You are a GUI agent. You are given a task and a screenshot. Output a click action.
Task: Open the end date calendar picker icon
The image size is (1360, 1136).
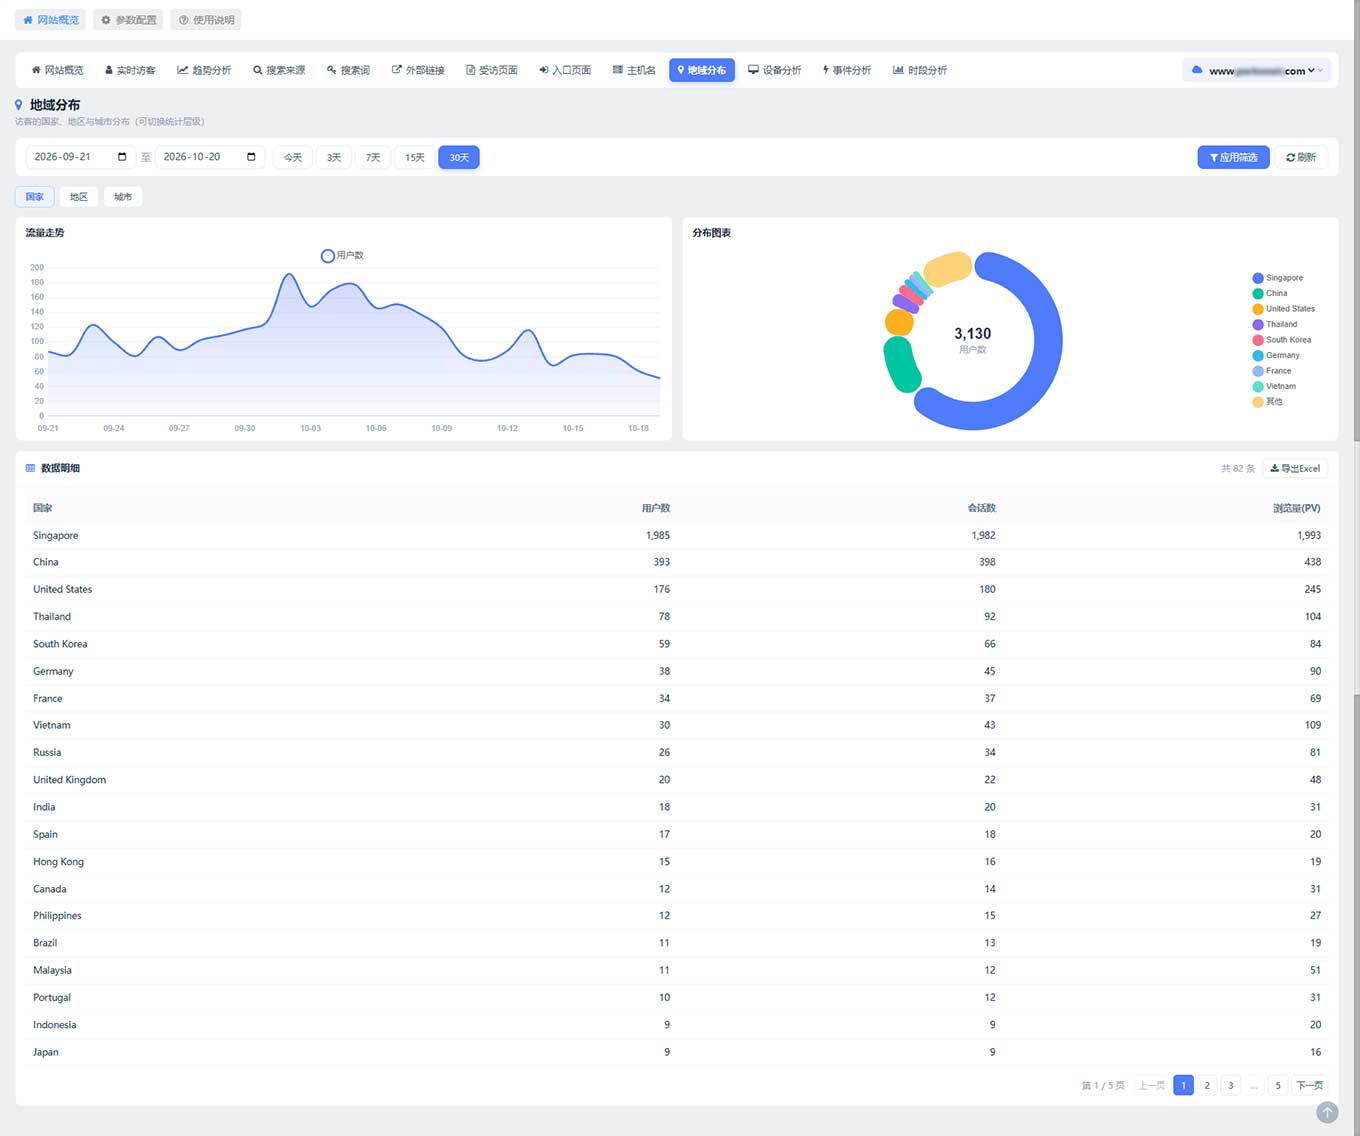point(251,157)
